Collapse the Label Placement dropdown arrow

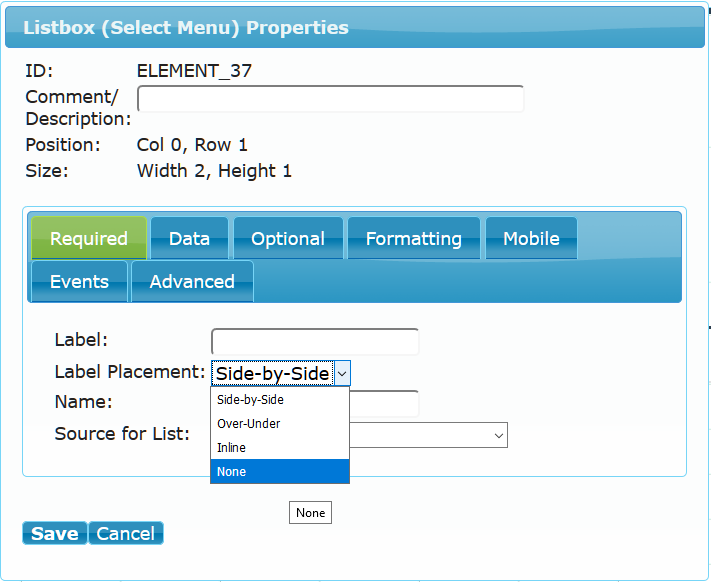[x=342, y=373]
